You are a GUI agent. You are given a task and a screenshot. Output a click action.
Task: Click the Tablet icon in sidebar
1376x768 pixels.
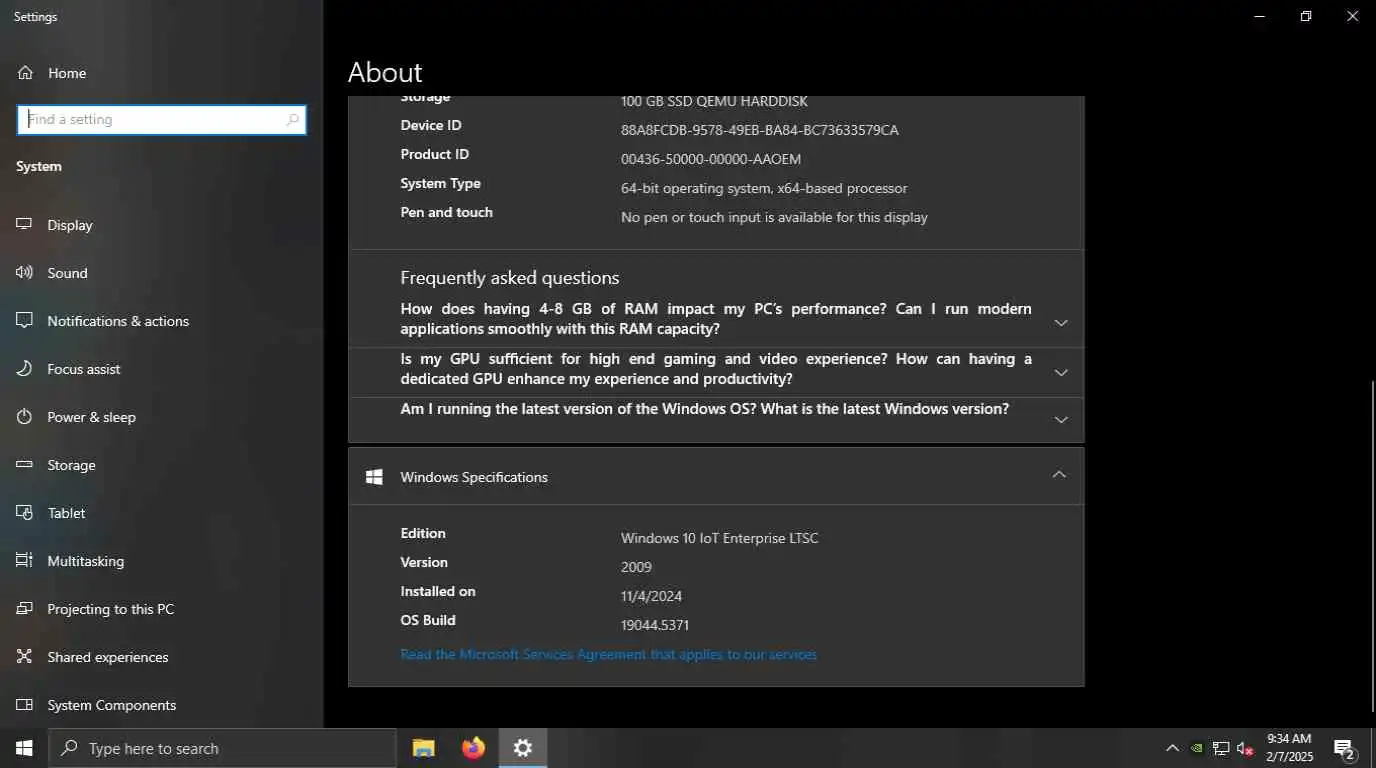pyautogui.click(x=25, y=513)
